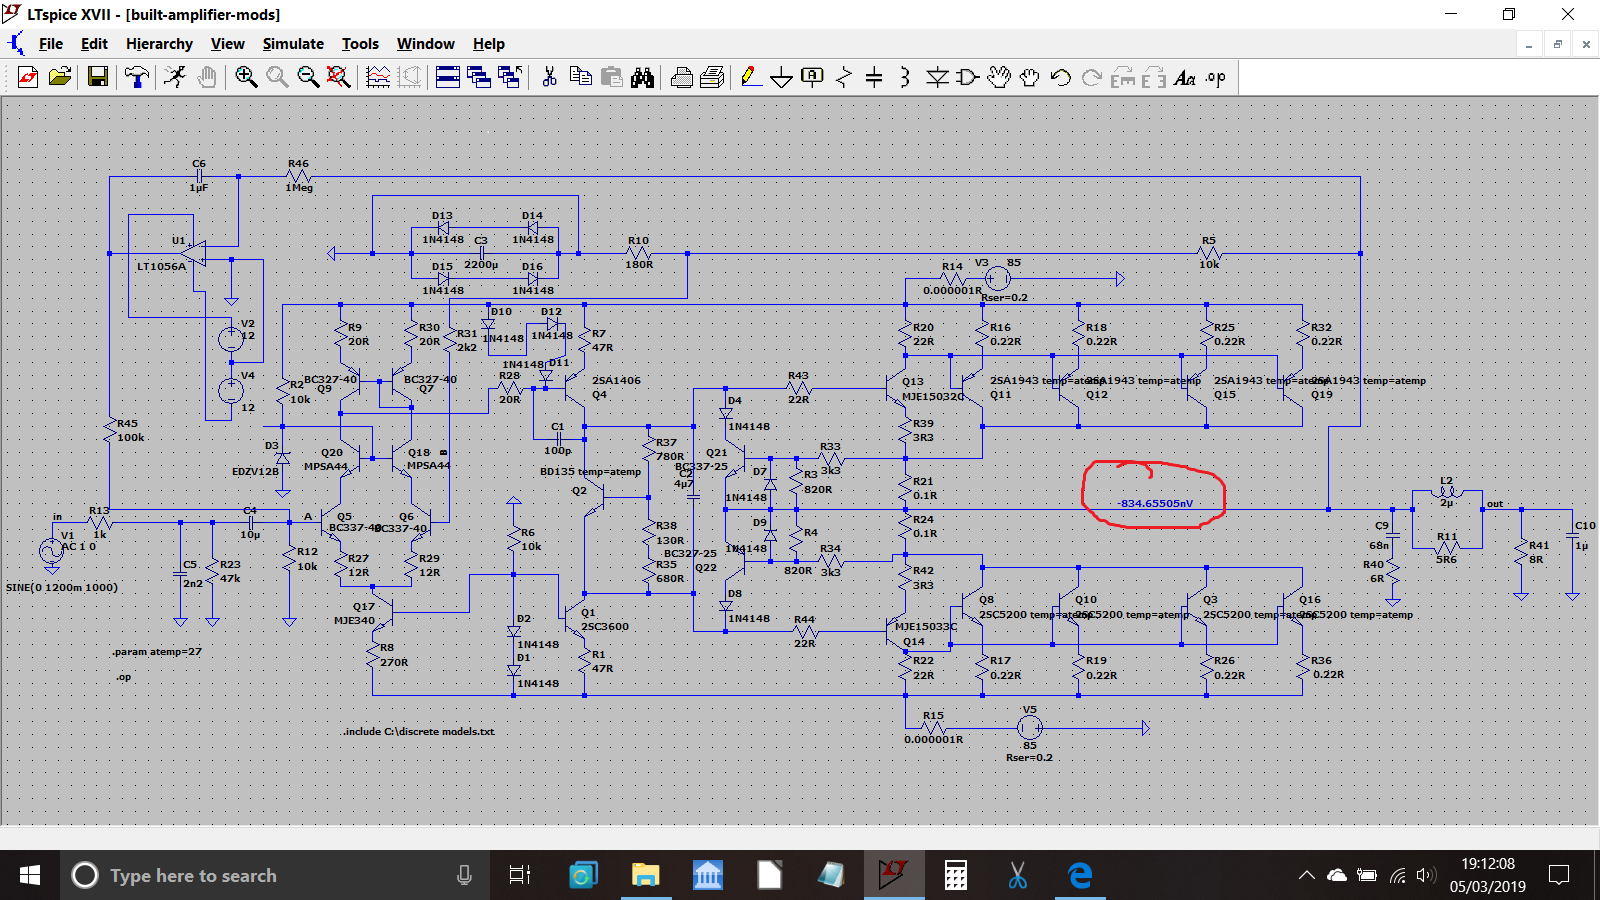Add a SPICE directive with the .op icon
Screen dimensions: 1600x900
(x=1216, y=77)
